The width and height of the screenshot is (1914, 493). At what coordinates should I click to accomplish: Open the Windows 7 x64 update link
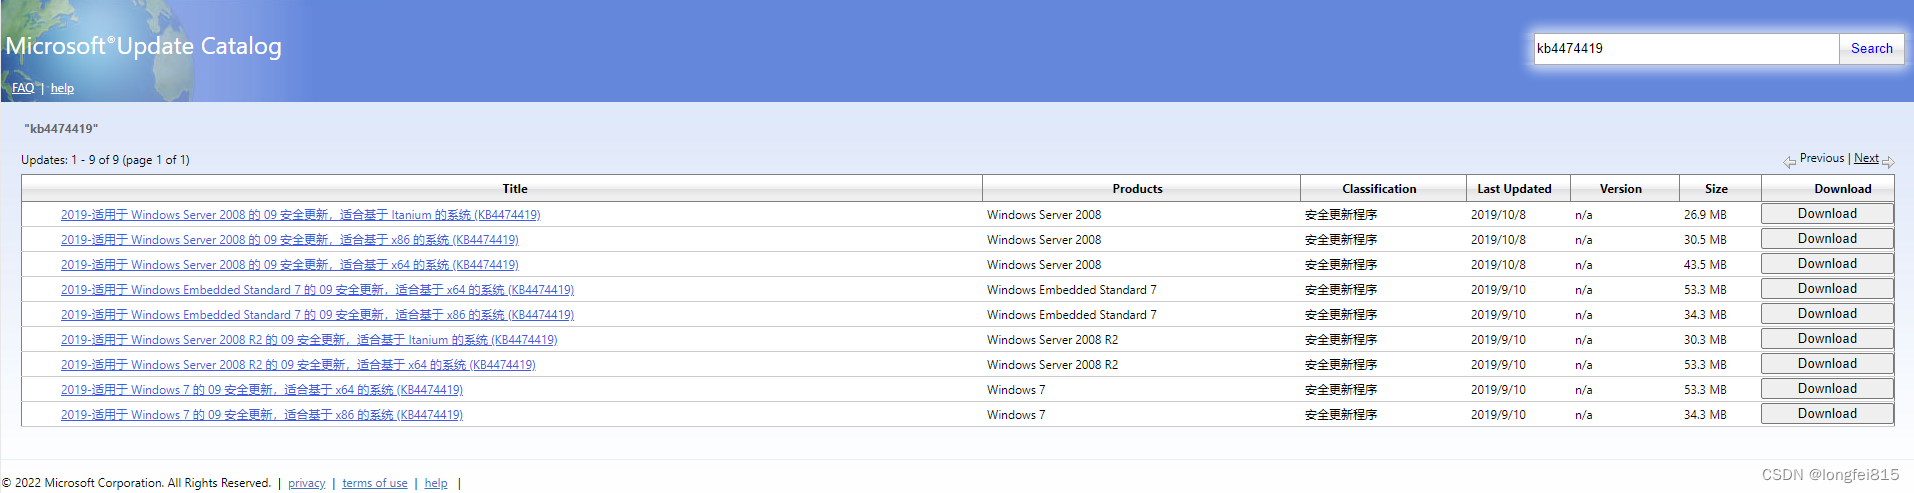coord(262,390)
